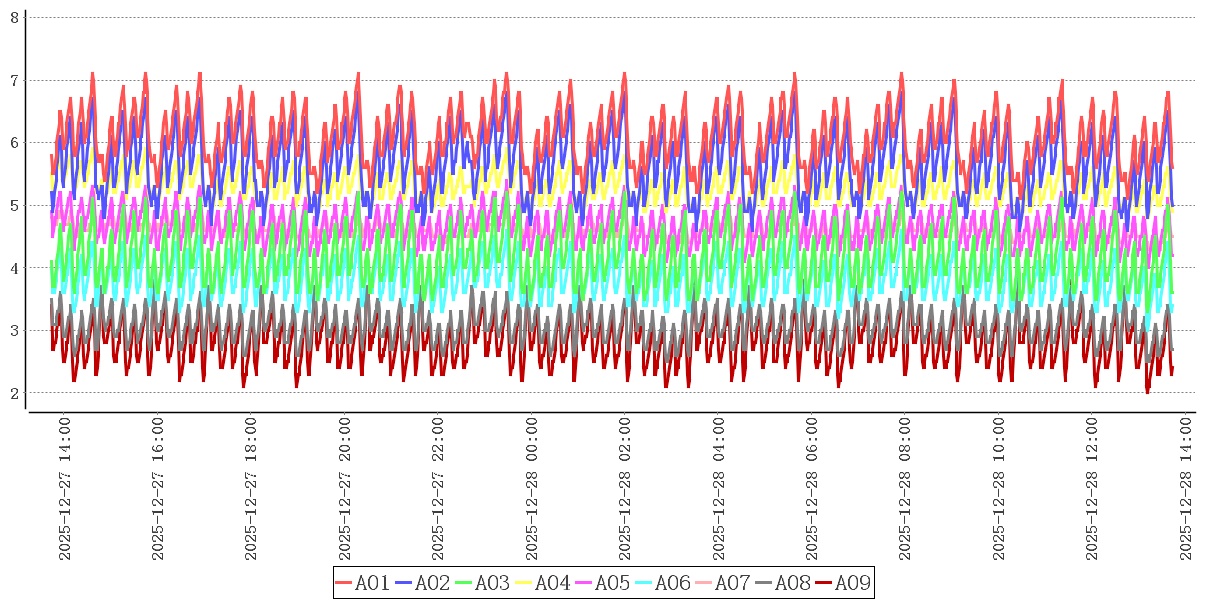The width and height of the screenshot is (1207, 600).
Task: Select the 2025-12-28 12:00 axis label
Action: [x=1093, y=489]
